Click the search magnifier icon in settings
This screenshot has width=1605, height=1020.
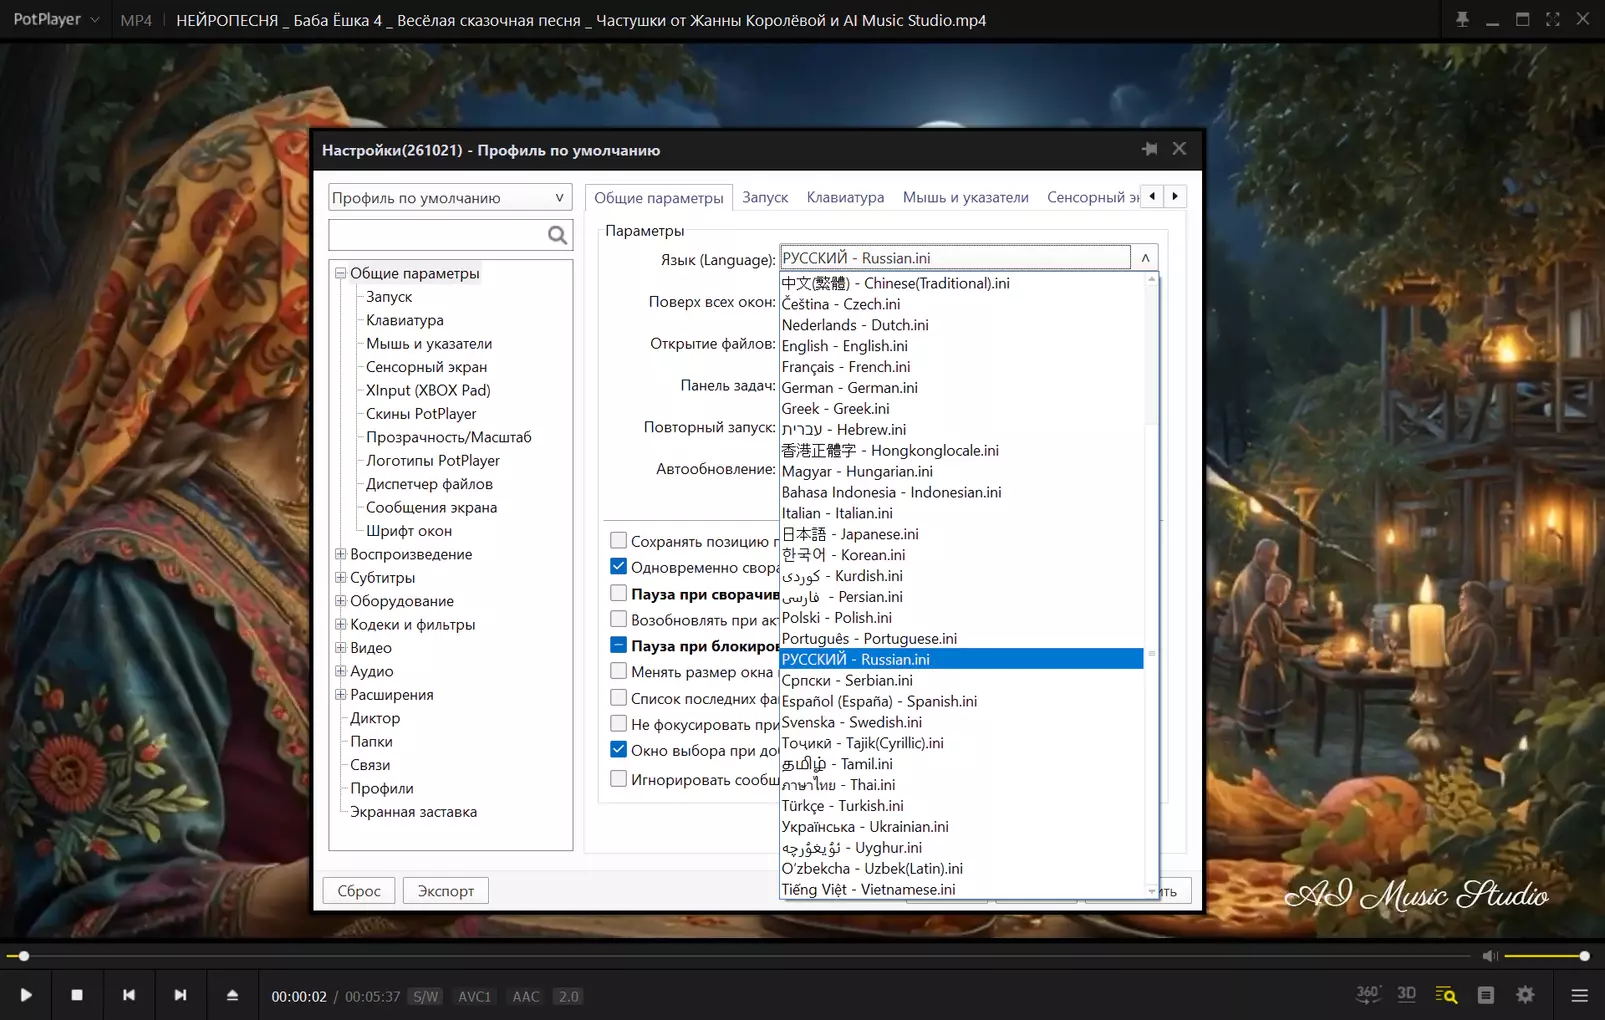558,235
